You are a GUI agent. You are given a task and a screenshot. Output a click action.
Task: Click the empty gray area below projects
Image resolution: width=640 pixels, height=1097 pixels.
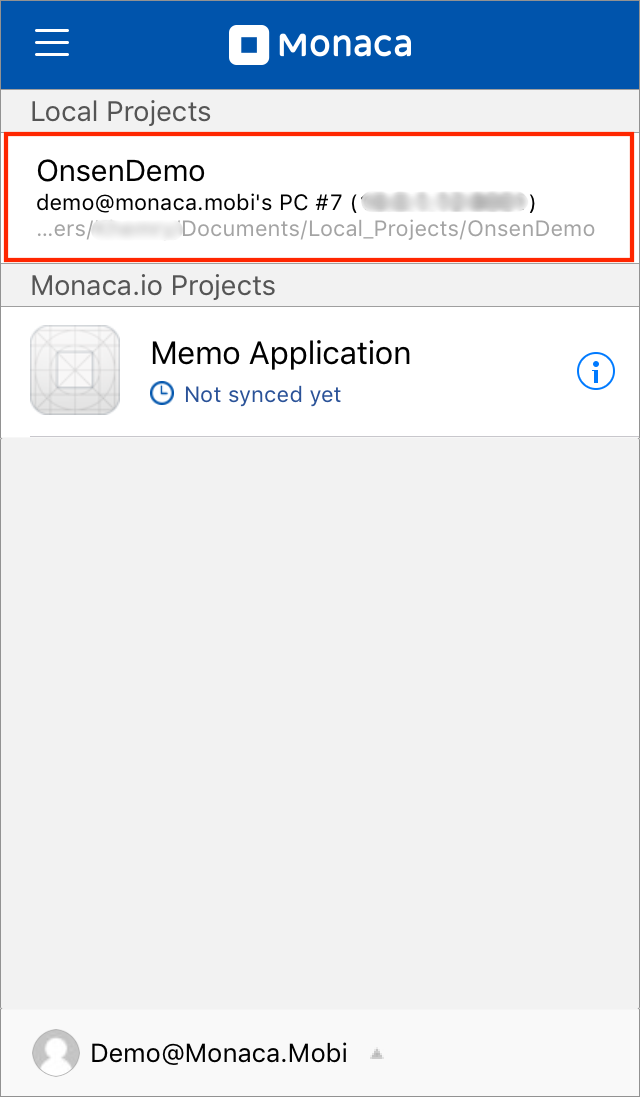320,720
